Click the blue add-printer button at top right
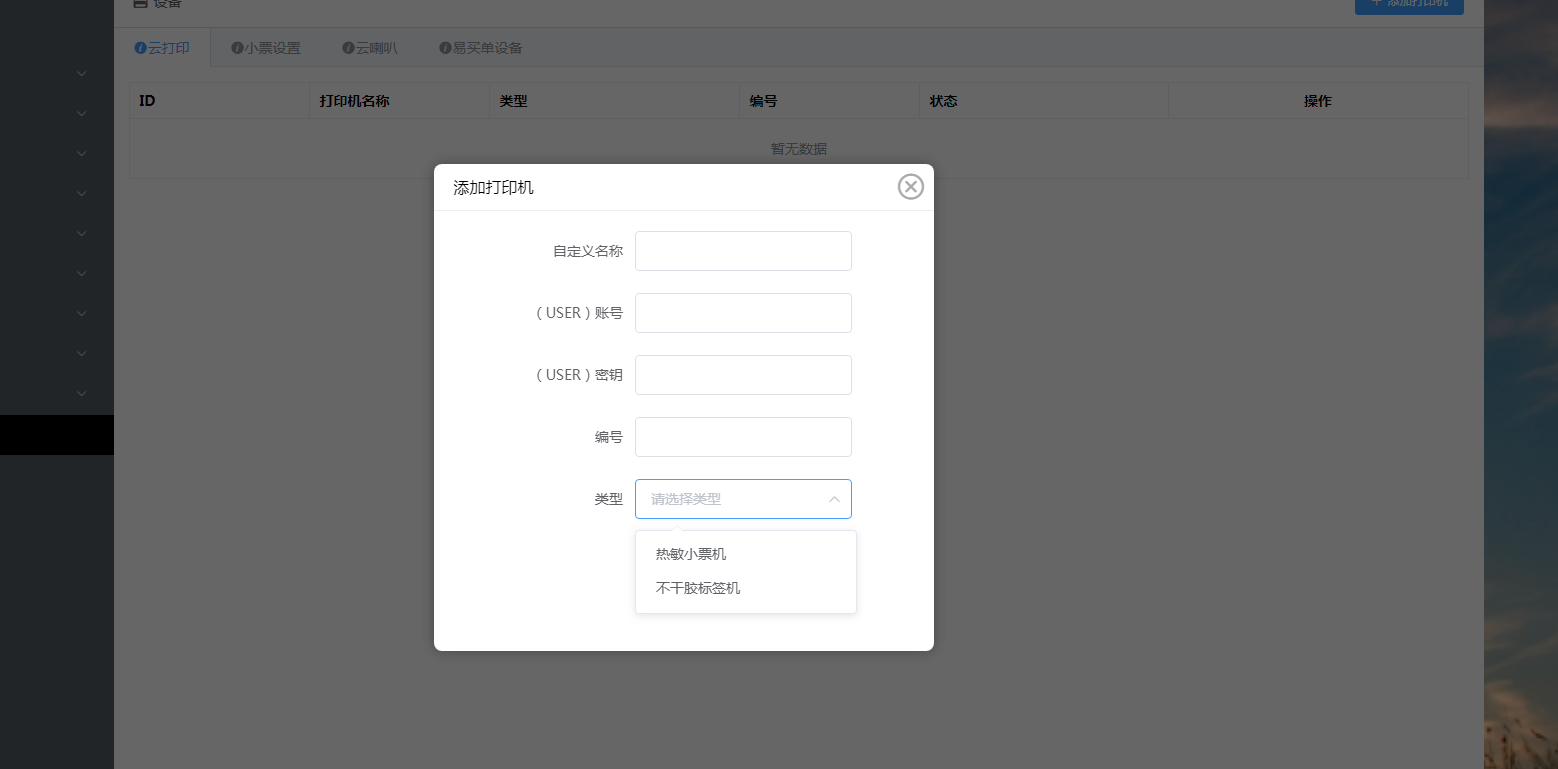The height and width of the screenshot is (769, 1558). (1409, 5)
